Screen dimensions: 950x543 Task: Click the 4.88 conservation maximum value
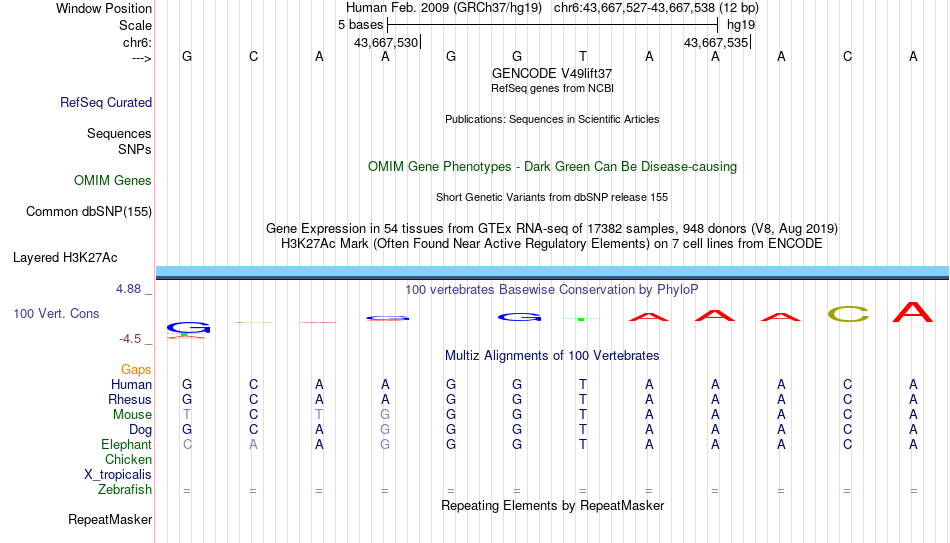click(x=128, y=289)
